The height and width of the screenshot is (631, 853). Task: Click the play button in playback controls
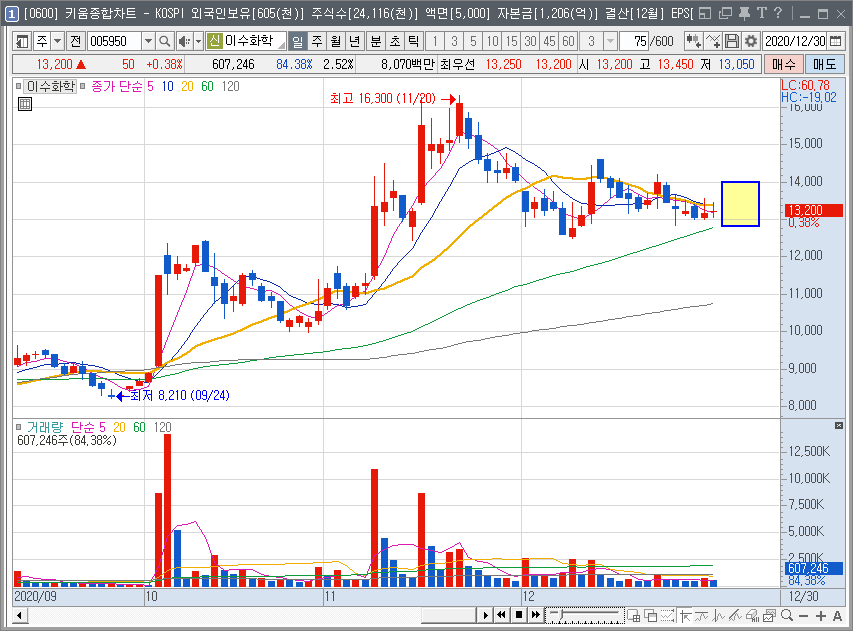(x=485, y=615)
